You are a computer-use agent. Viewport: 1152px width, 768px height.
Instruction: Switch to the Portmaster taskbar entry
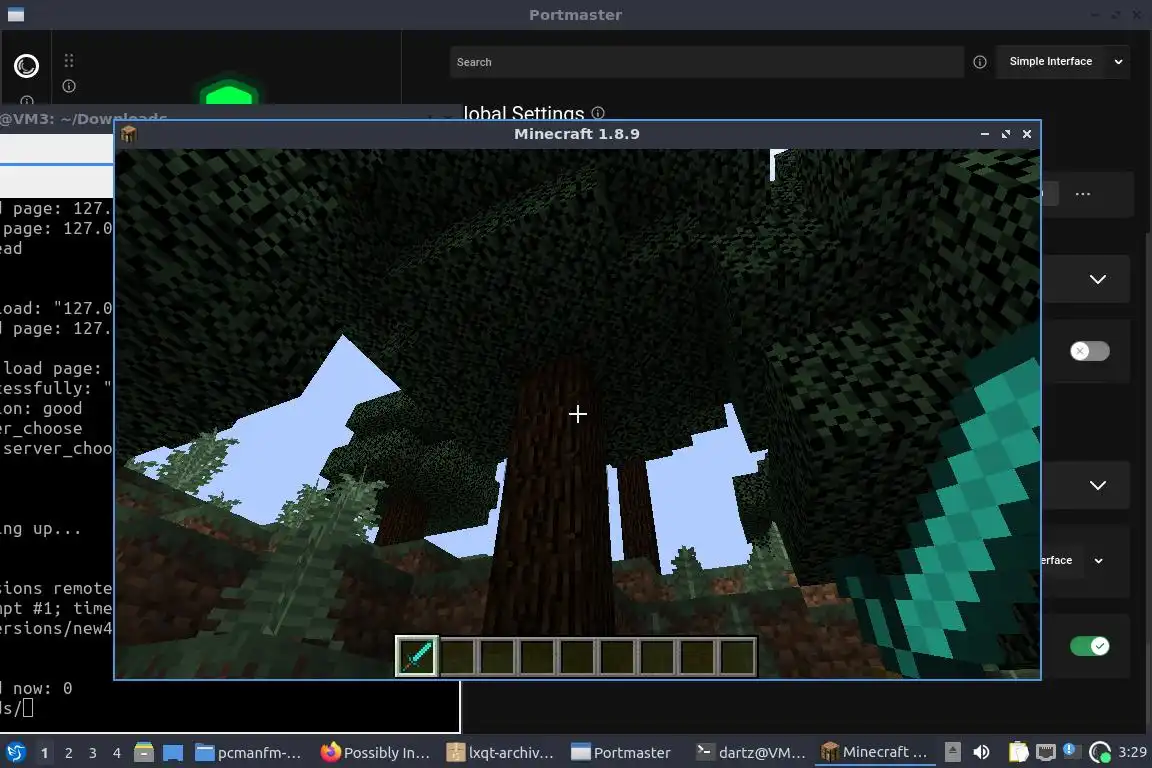622,753
